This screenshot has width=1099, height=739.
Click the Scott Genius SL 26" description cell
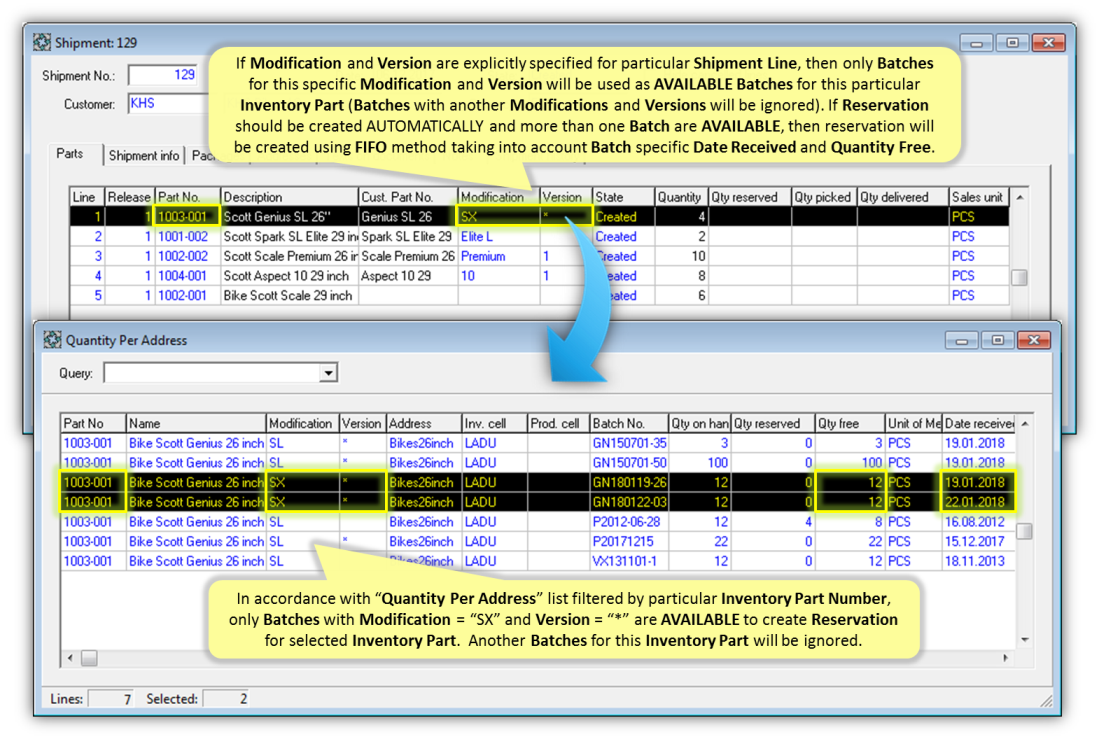(x=289, y=217)
